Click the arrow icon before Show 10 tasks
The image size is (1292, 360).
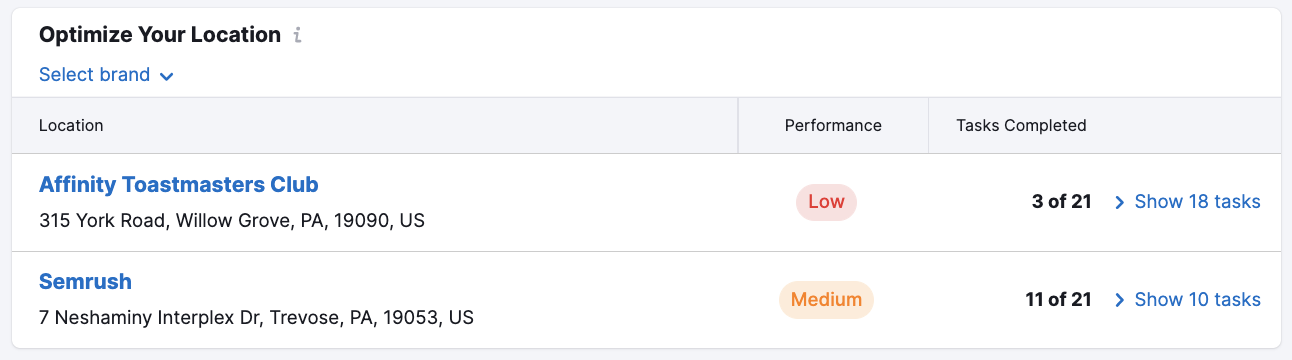coord(1120,300)
